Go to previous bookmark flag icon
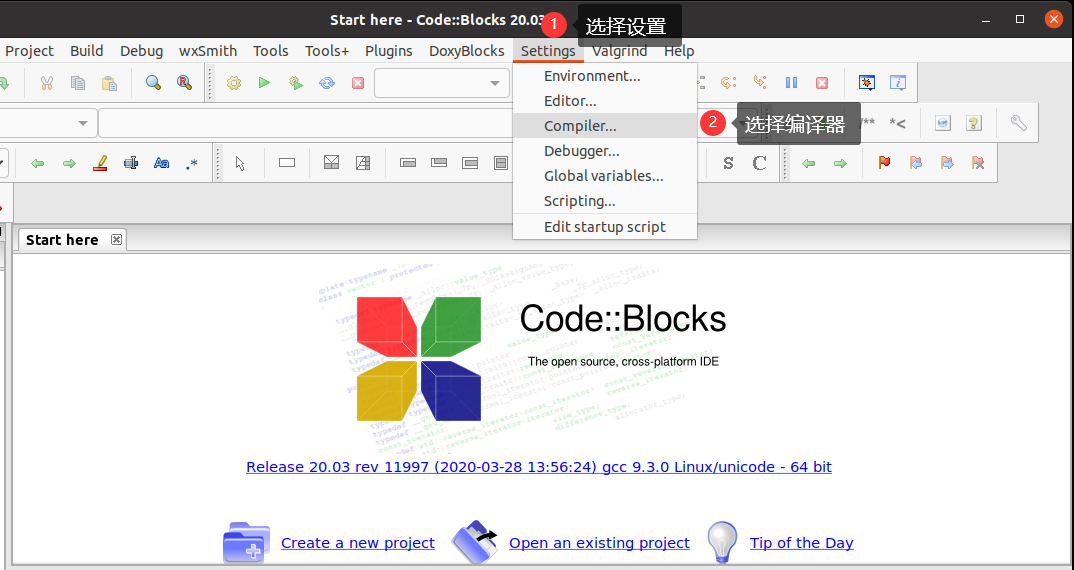Screen dimensions: 1074x570 (x=916, y=162)
